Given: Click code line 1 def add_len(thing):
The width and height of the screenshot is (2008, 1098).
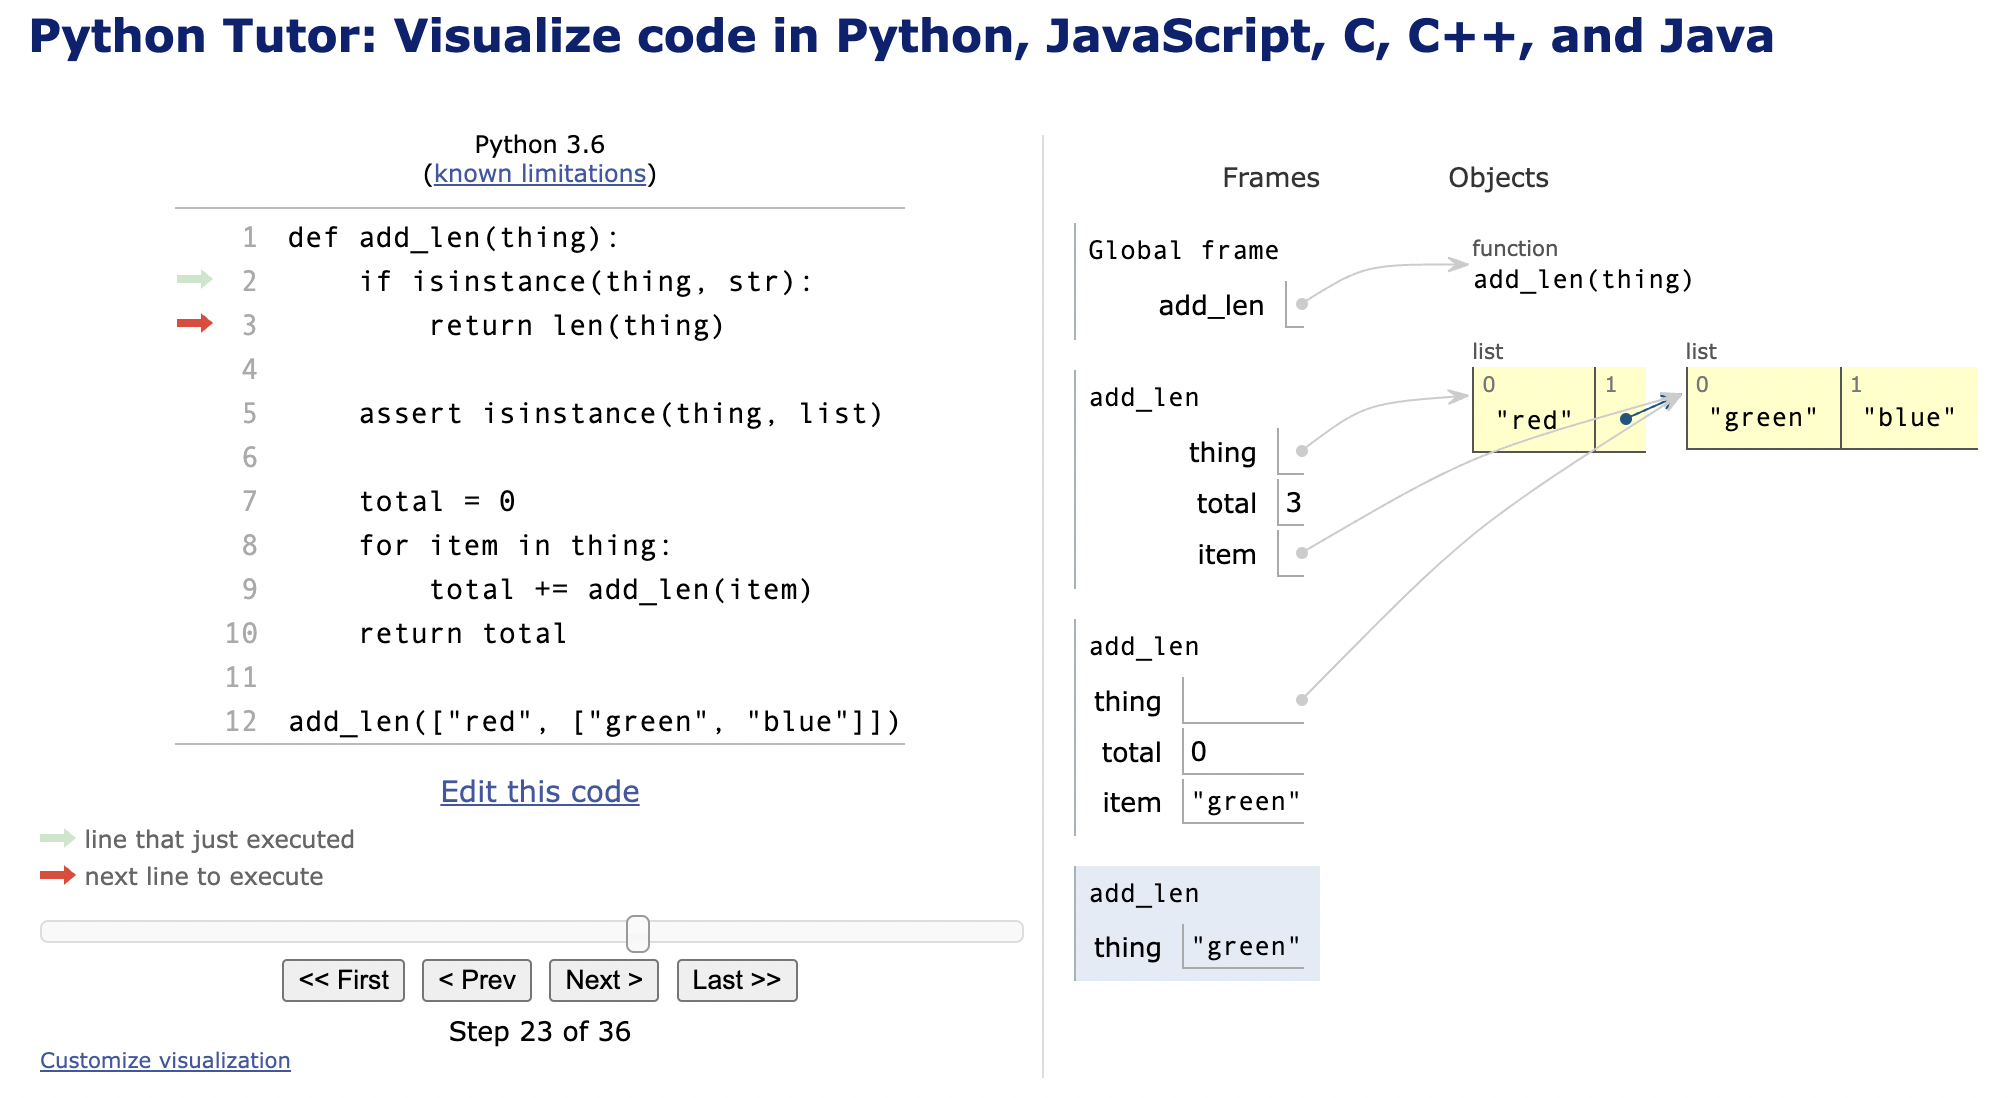Looking at the screenshot, I should [x=454, y=238].
